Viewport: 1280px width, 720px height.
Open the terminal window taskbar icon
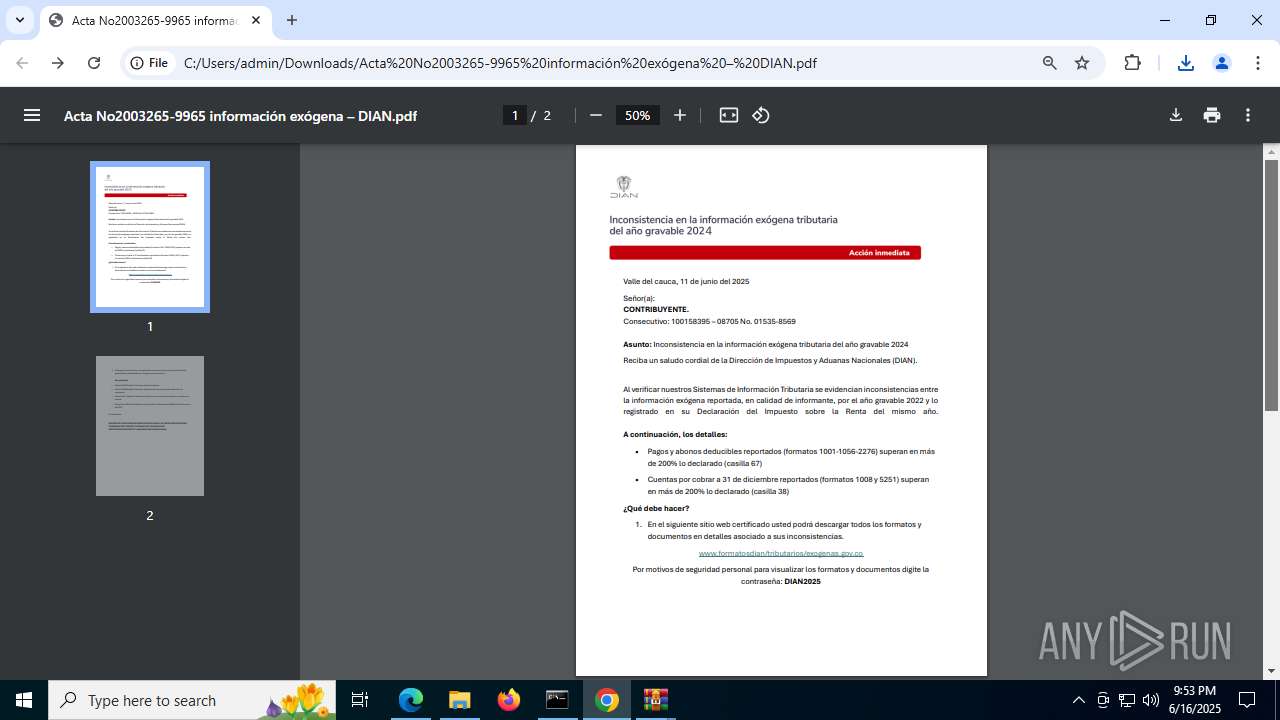click(557, 700)
